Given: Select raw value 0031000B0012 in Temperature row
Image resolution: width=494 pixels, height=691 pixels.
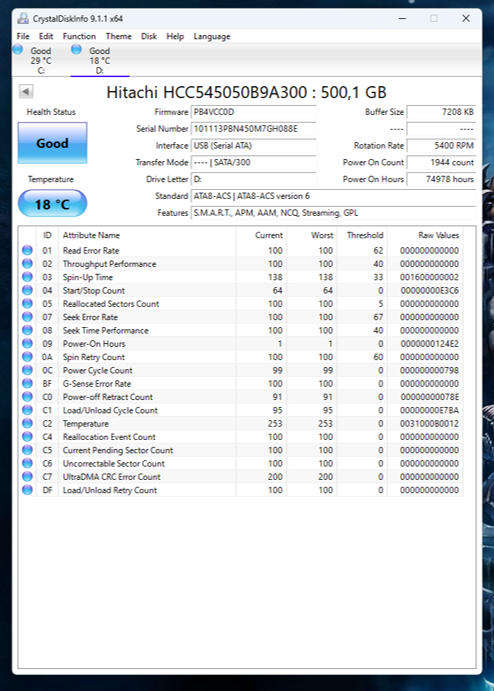Looking at the screenshot, I should click(430, 423).
